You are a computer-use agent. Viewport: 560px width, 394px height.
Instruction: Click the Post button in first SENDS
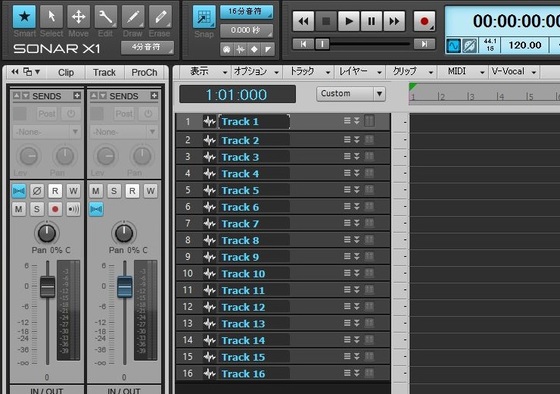point(47,114)
